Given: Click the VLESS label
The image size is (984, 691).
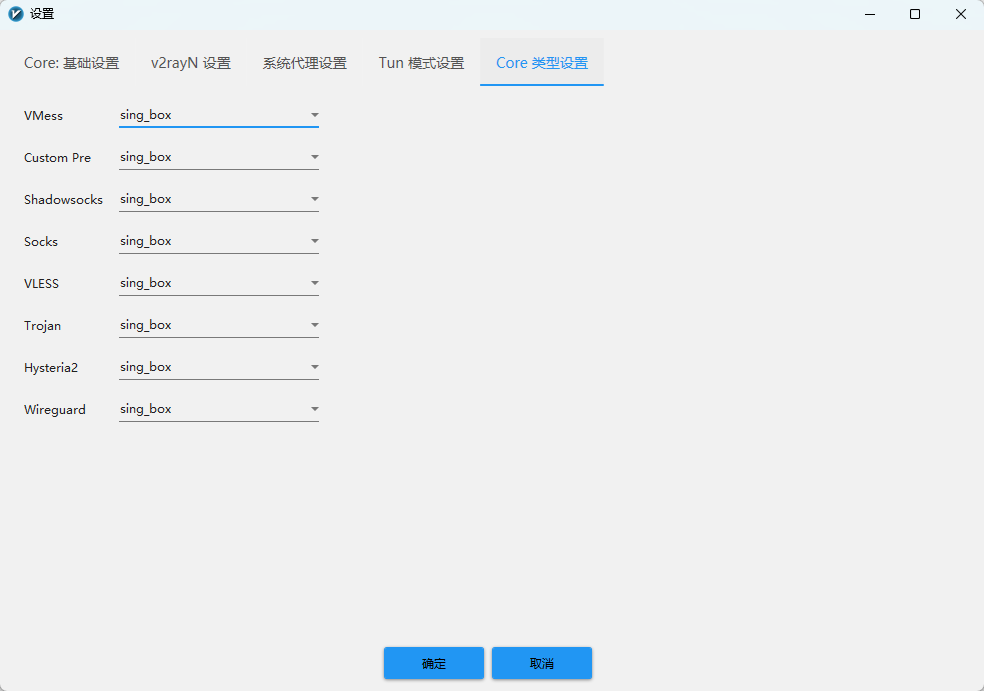Looking at the screenshot, I should [x=41, y=284].
